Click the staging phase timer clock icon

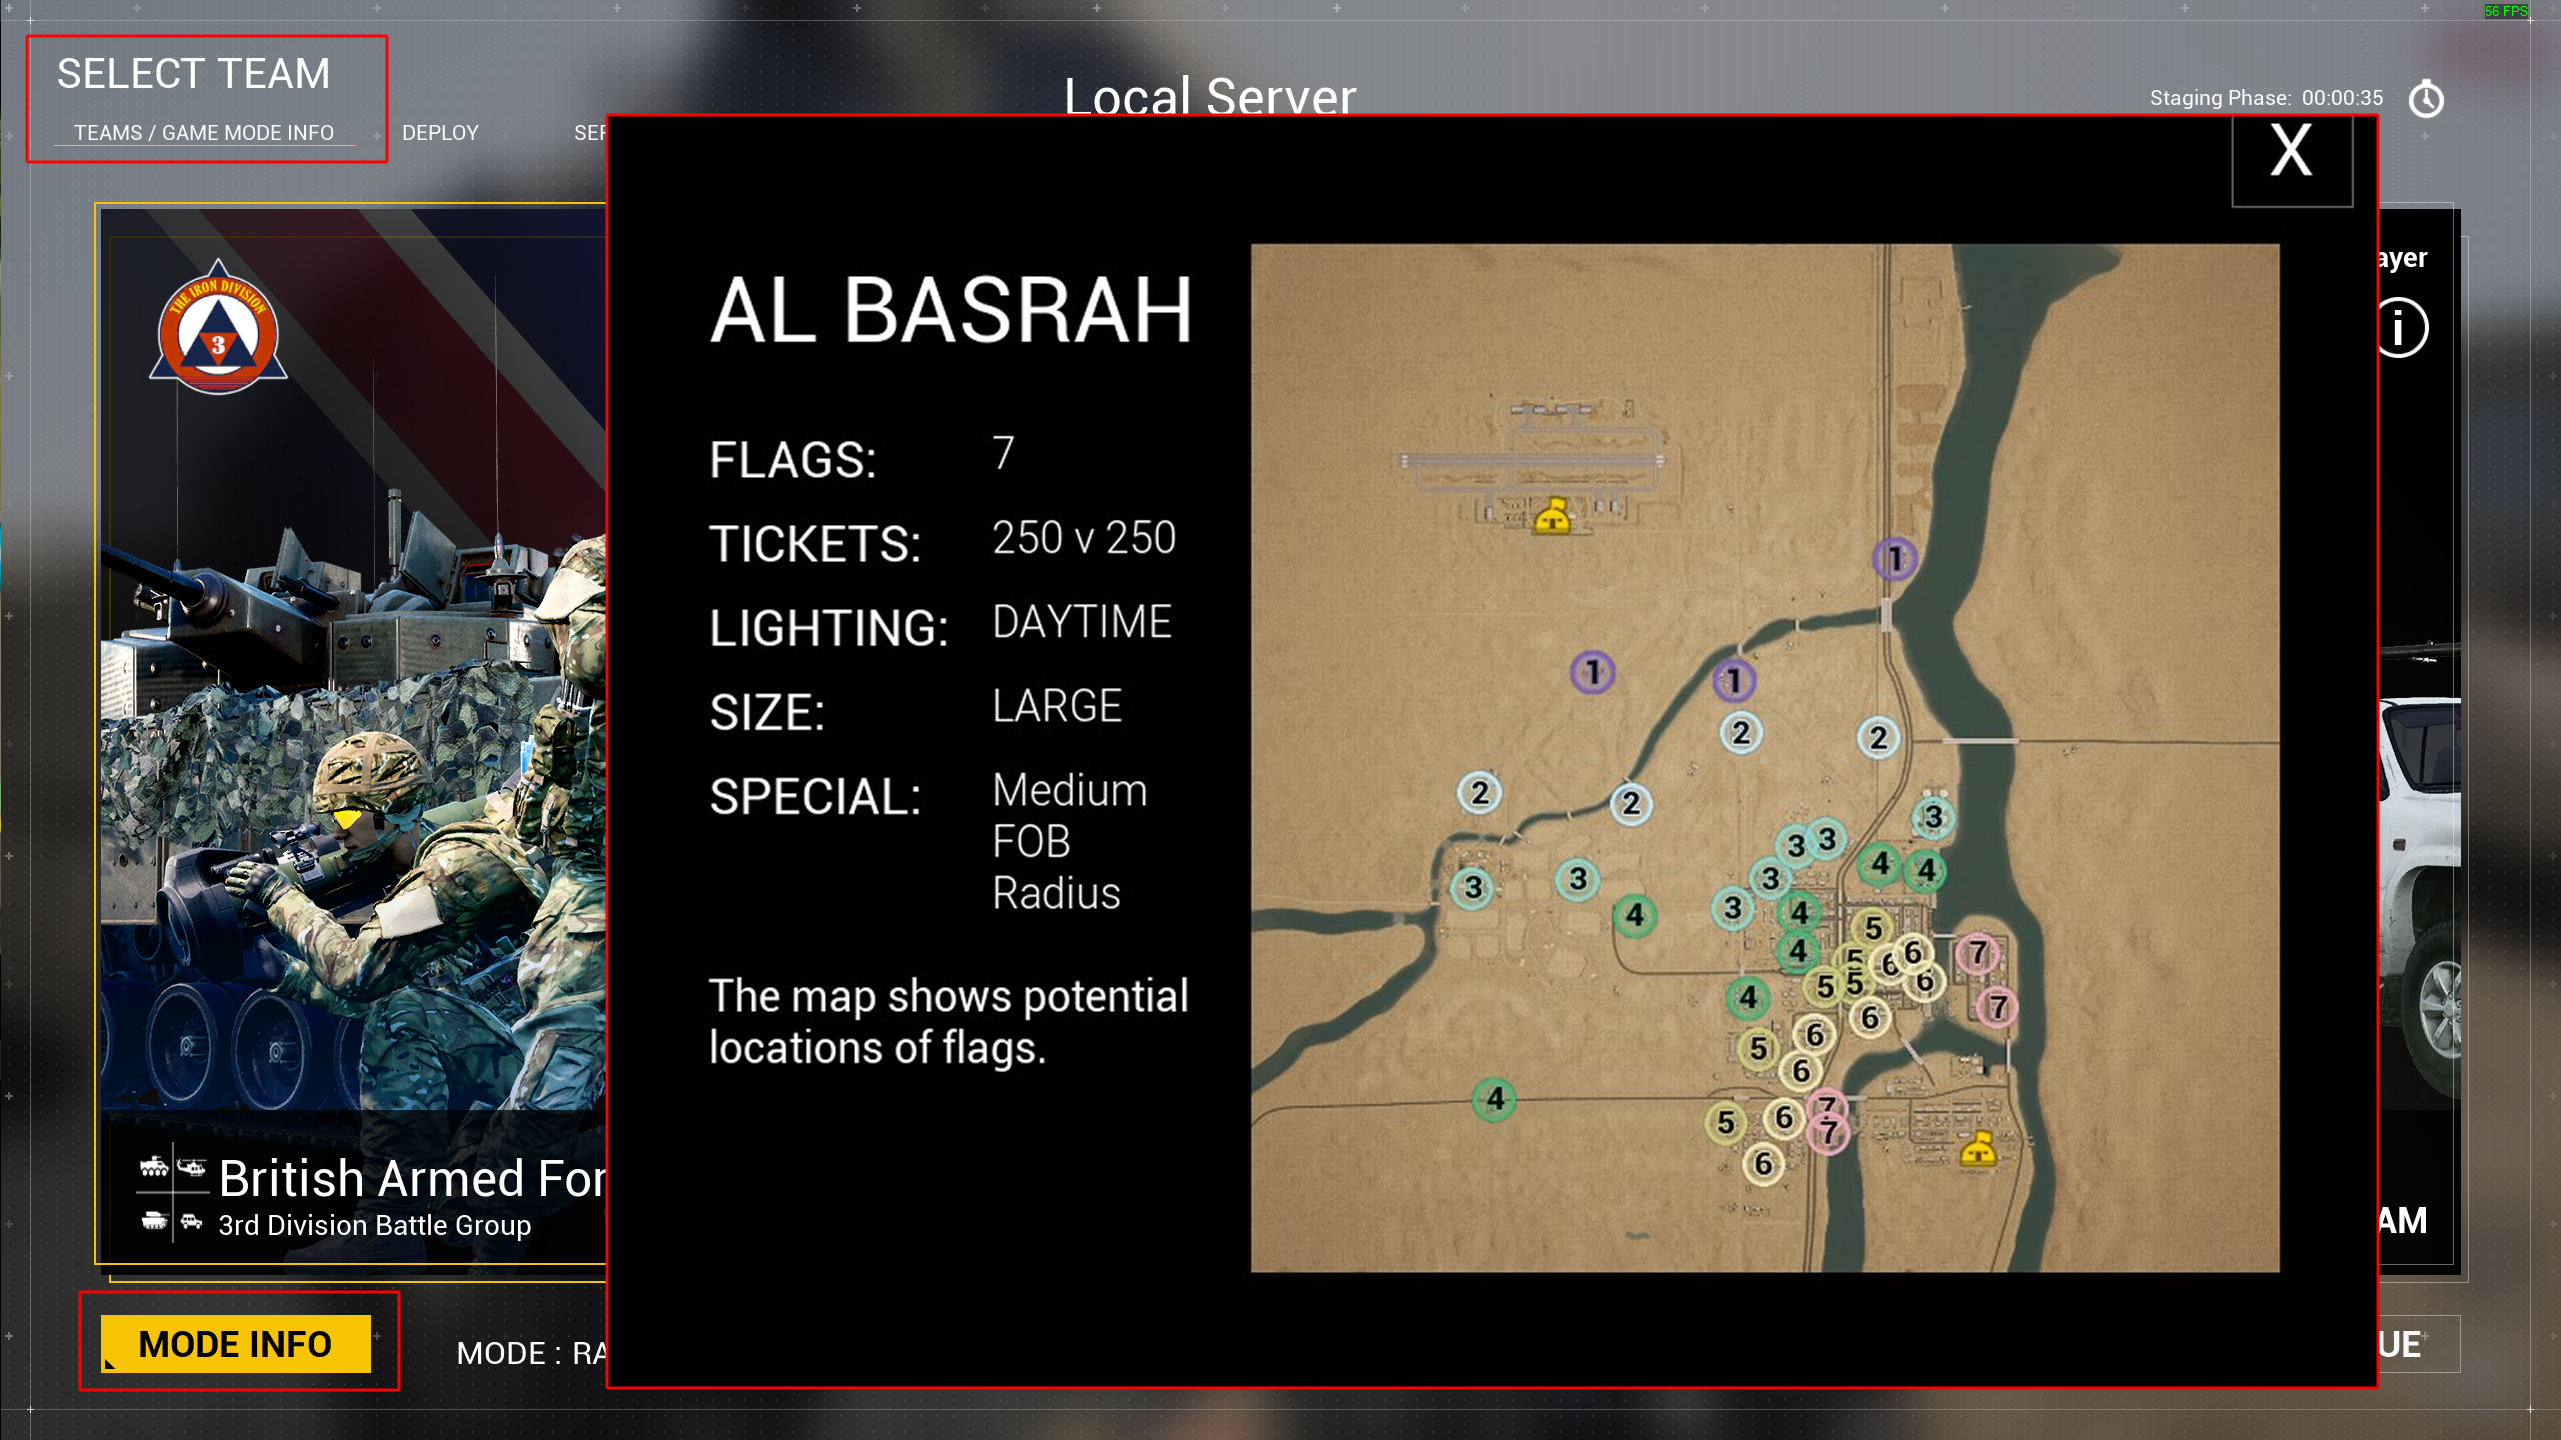coord(2426,99)
